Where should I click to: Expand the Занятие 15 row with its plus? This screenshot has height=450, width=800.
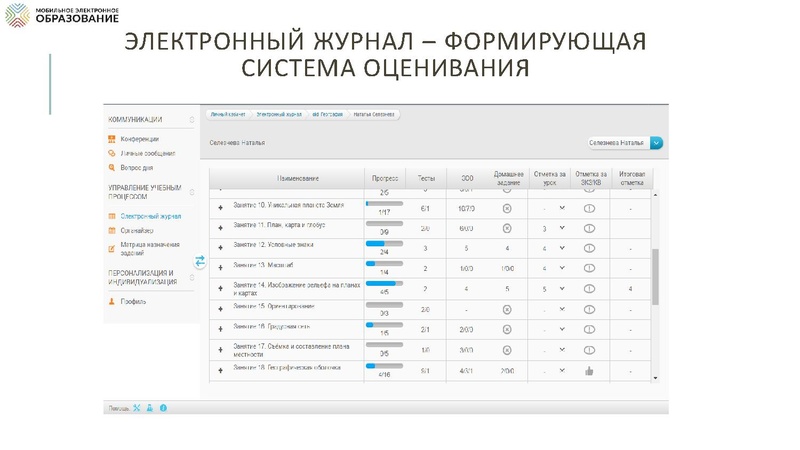(x=220, y=309)
